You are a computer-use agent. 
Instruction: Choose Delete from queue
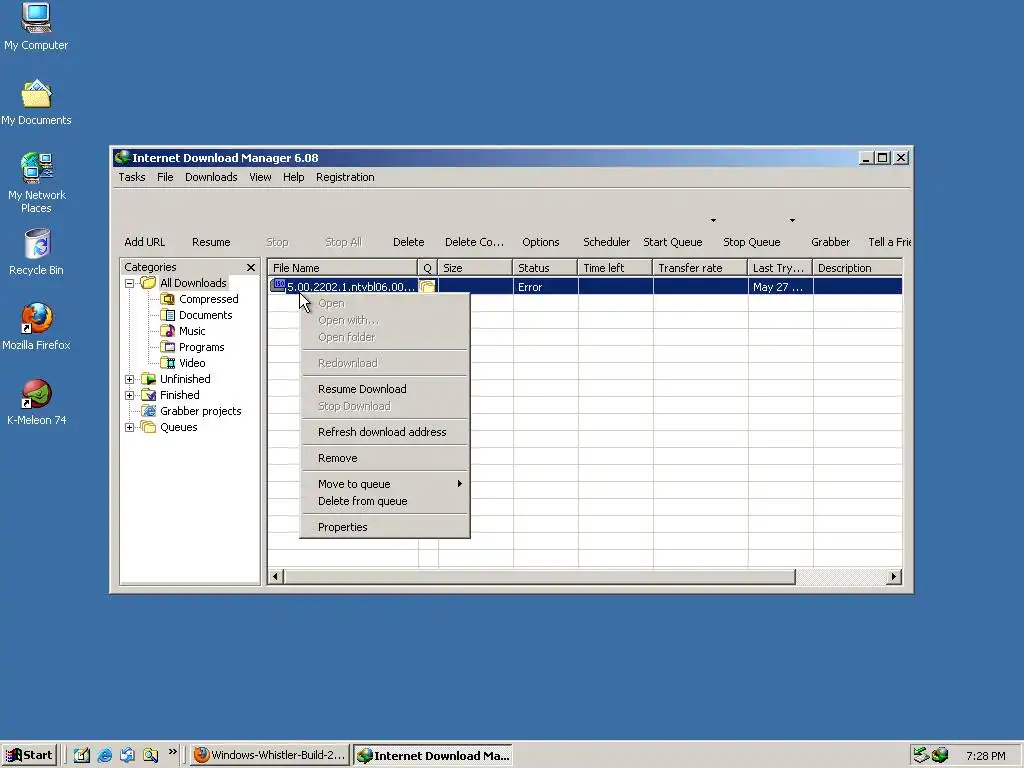(x=385, y=502)
